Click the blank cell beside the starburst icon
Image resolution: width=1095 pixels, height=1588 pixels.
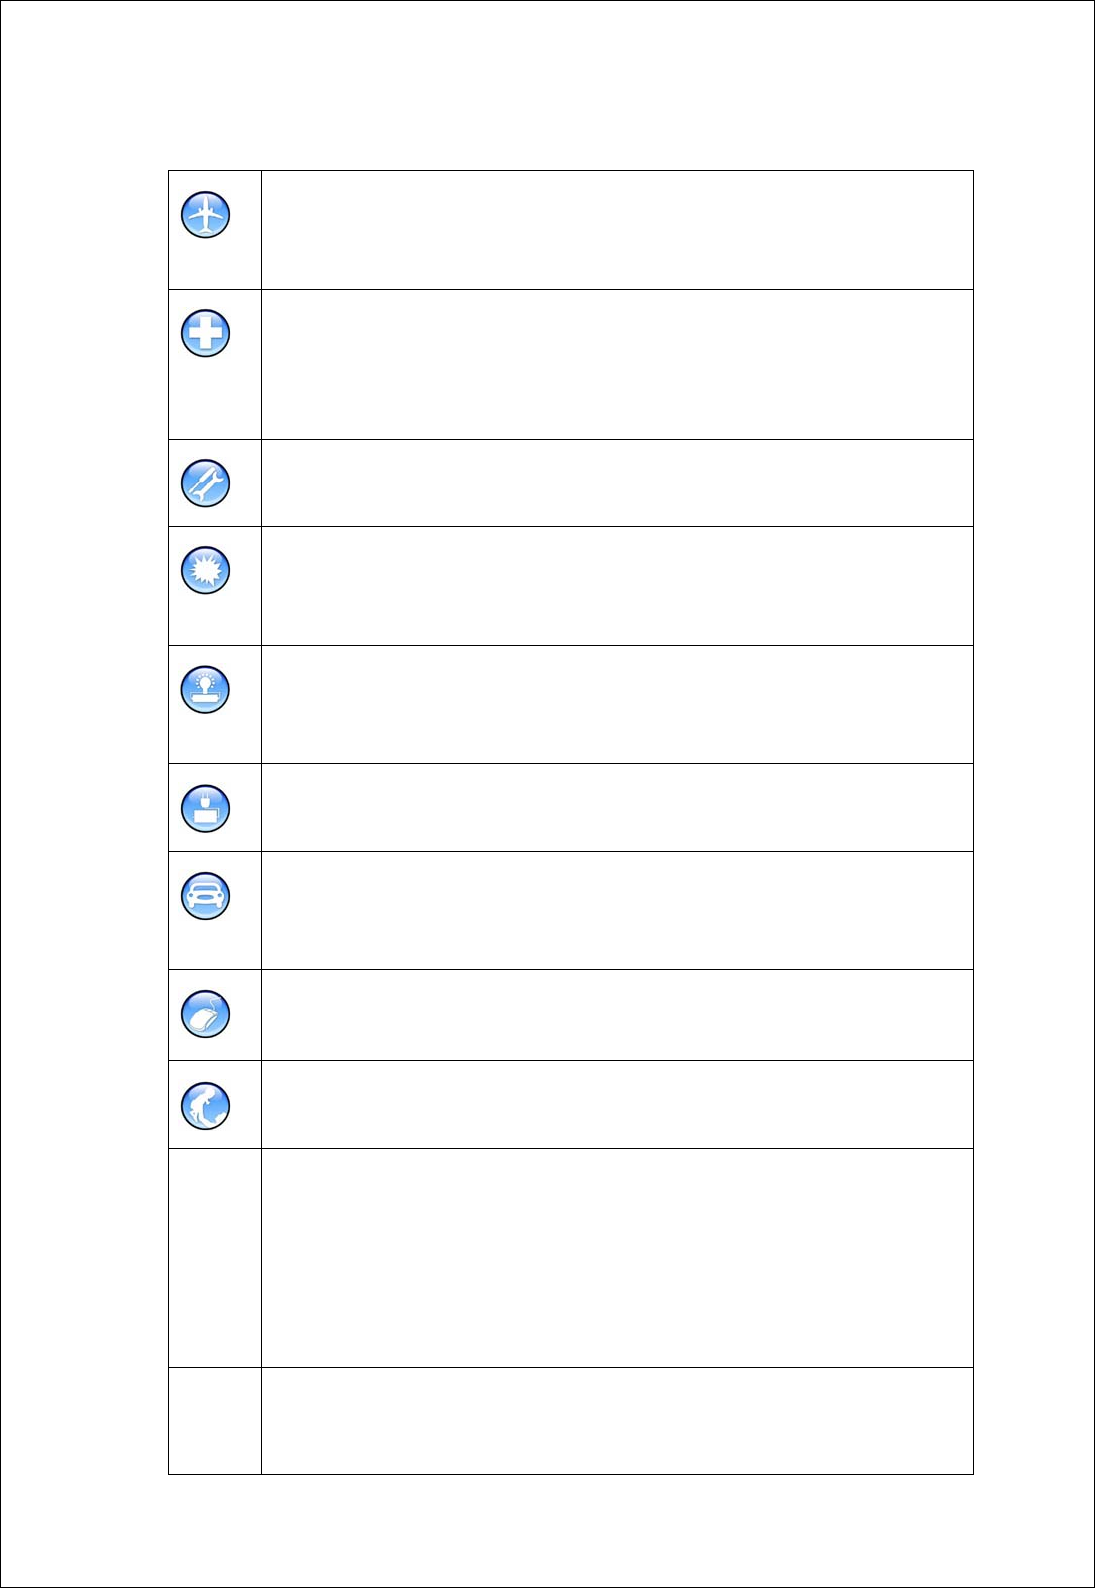click(x=617, y=586)
